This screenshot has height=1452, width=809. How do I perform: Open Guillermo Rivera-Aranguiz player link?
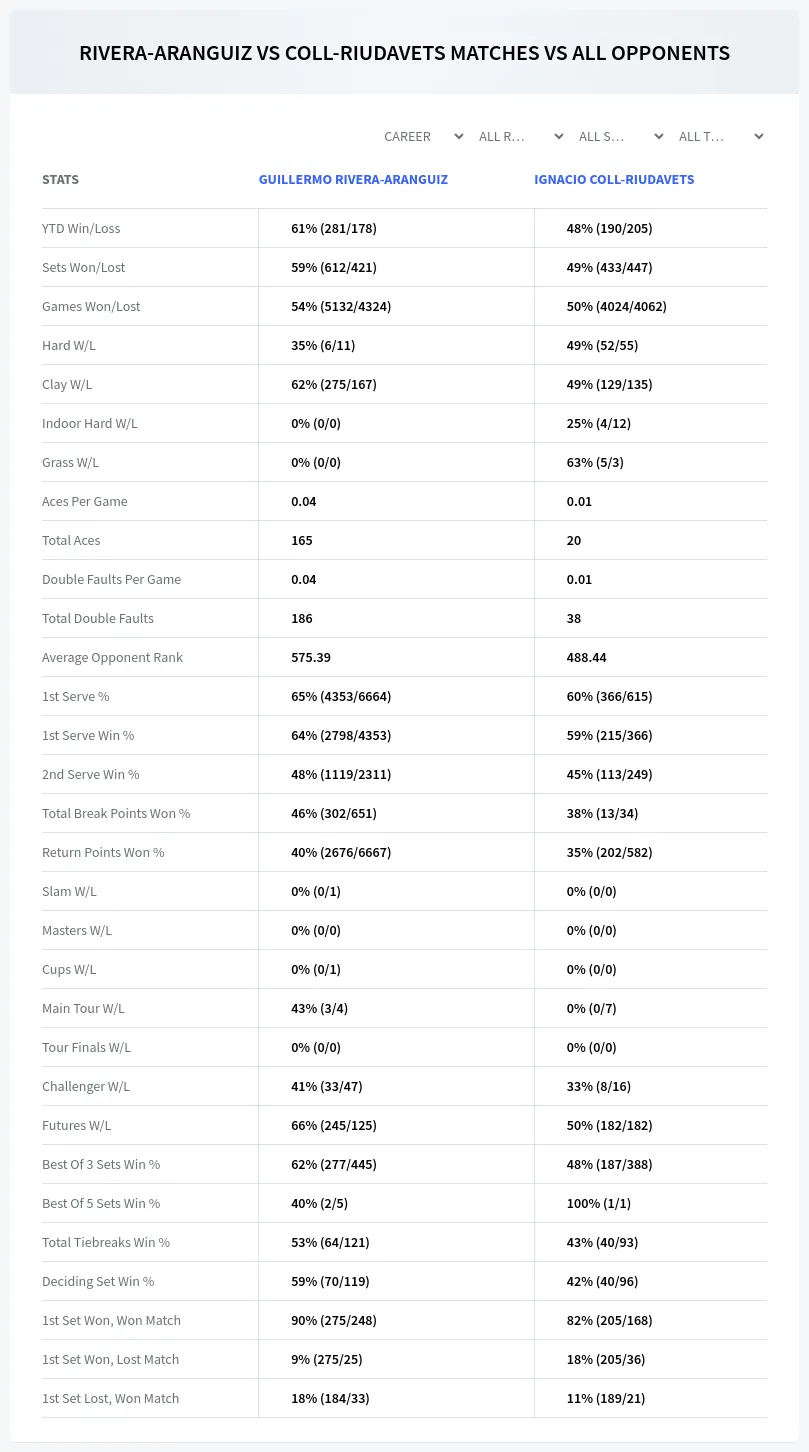pyautogui.click(x=353, y=180)
